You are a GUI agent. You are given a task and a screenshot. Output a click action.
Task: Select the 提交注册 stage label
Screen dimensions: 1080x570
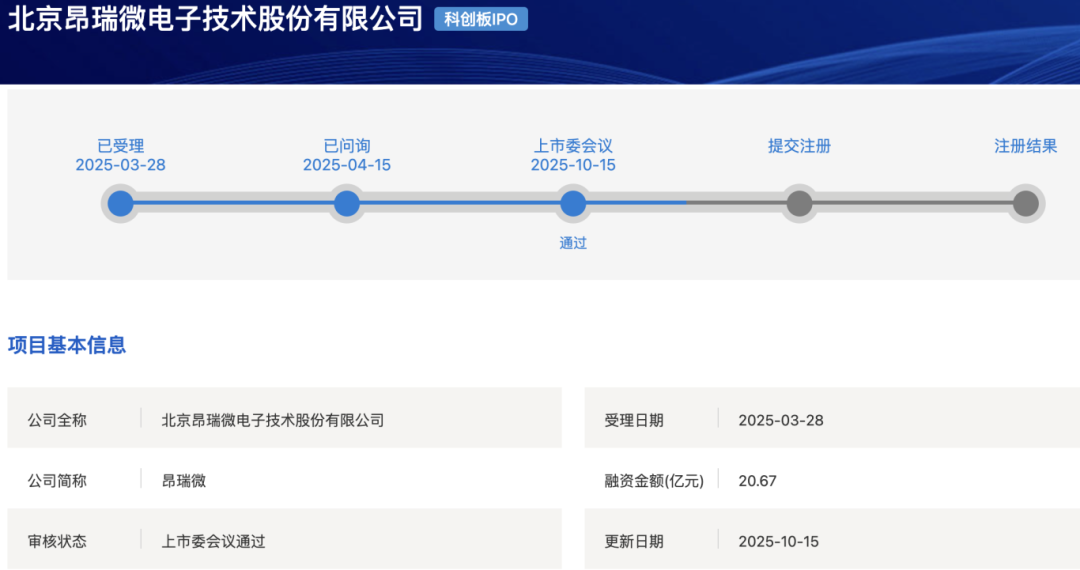799,146
